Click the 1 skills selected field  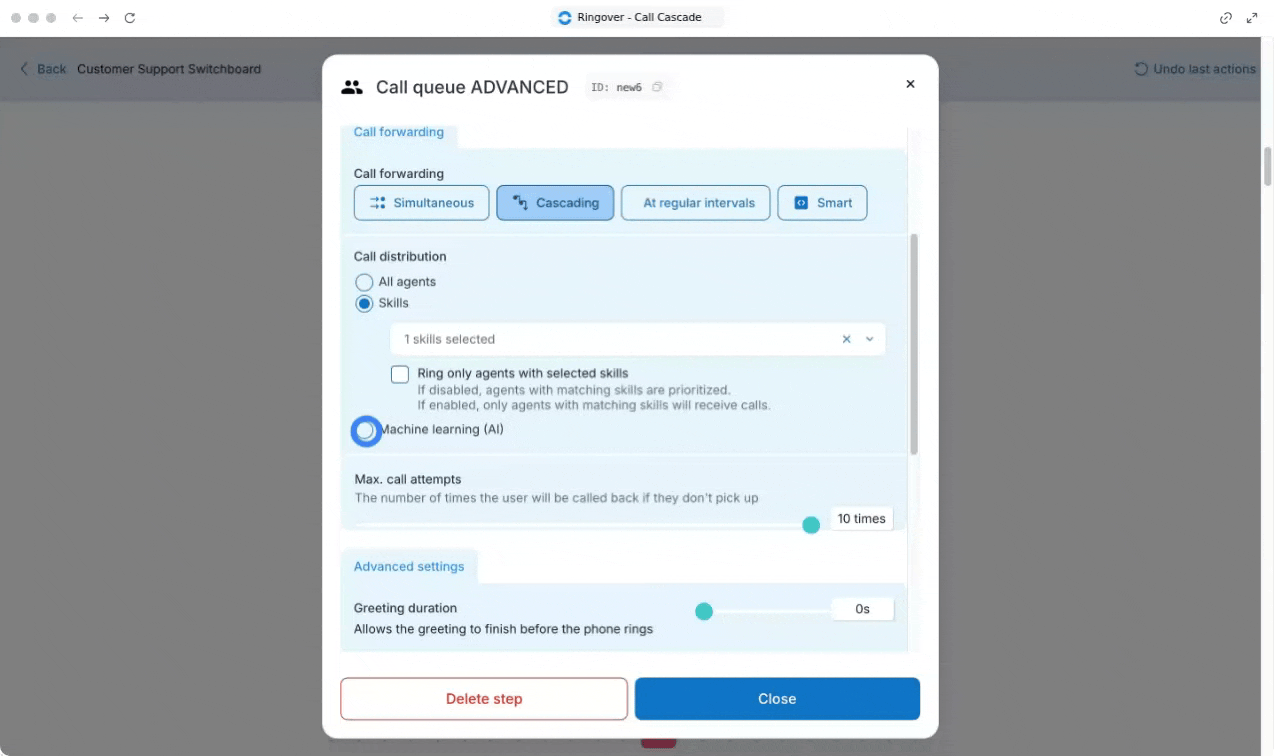[x=637, y=339]
